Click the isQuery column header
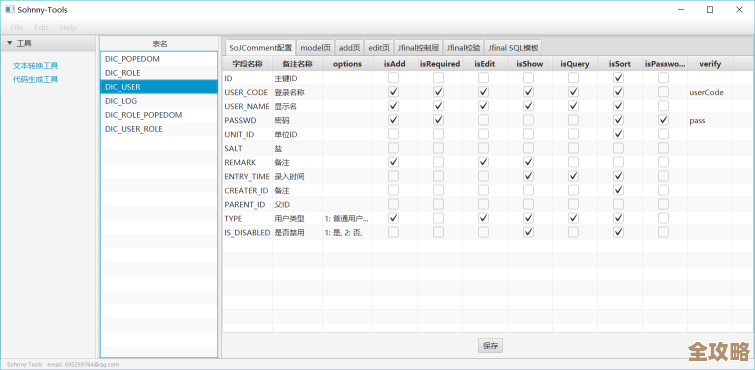The image size is (755, 370). click(575, 64)
